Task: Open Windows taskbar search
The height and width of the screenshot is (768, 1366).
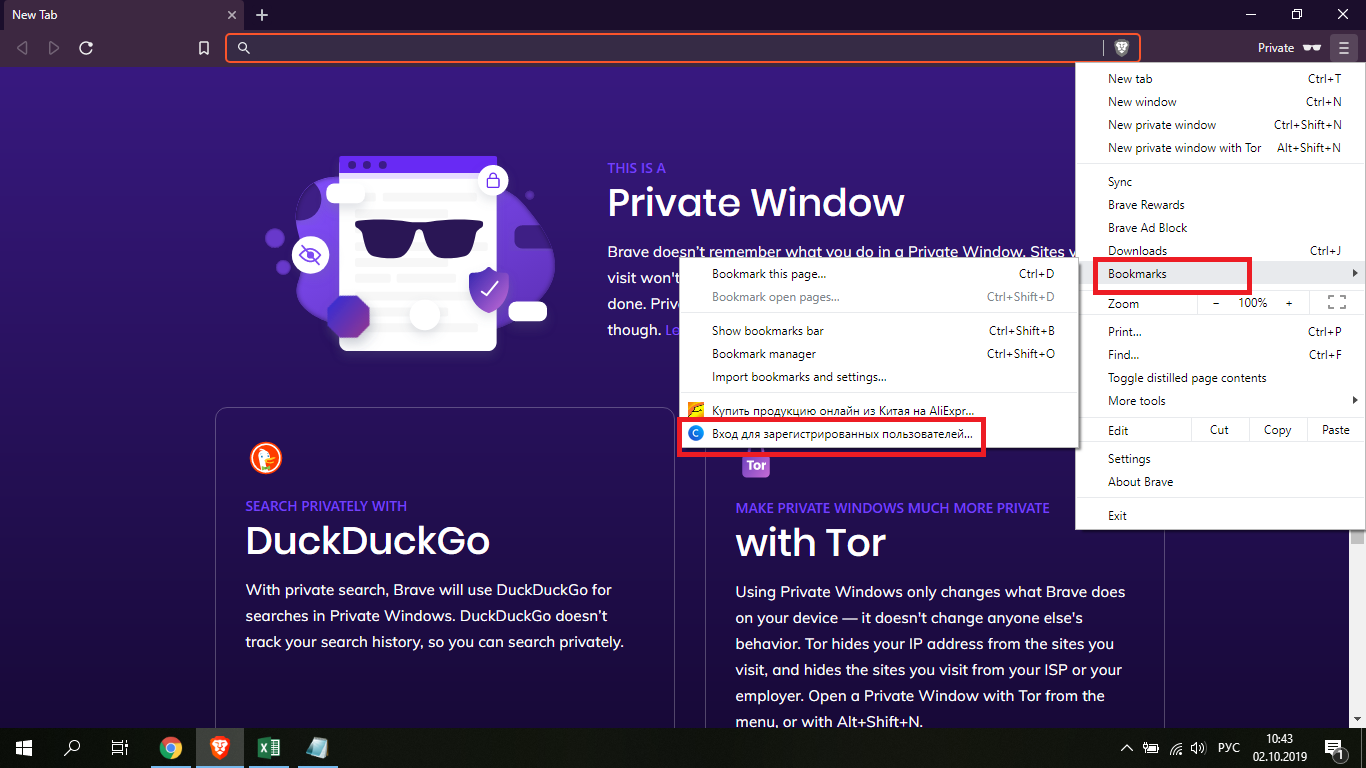Action: point(72,747)
